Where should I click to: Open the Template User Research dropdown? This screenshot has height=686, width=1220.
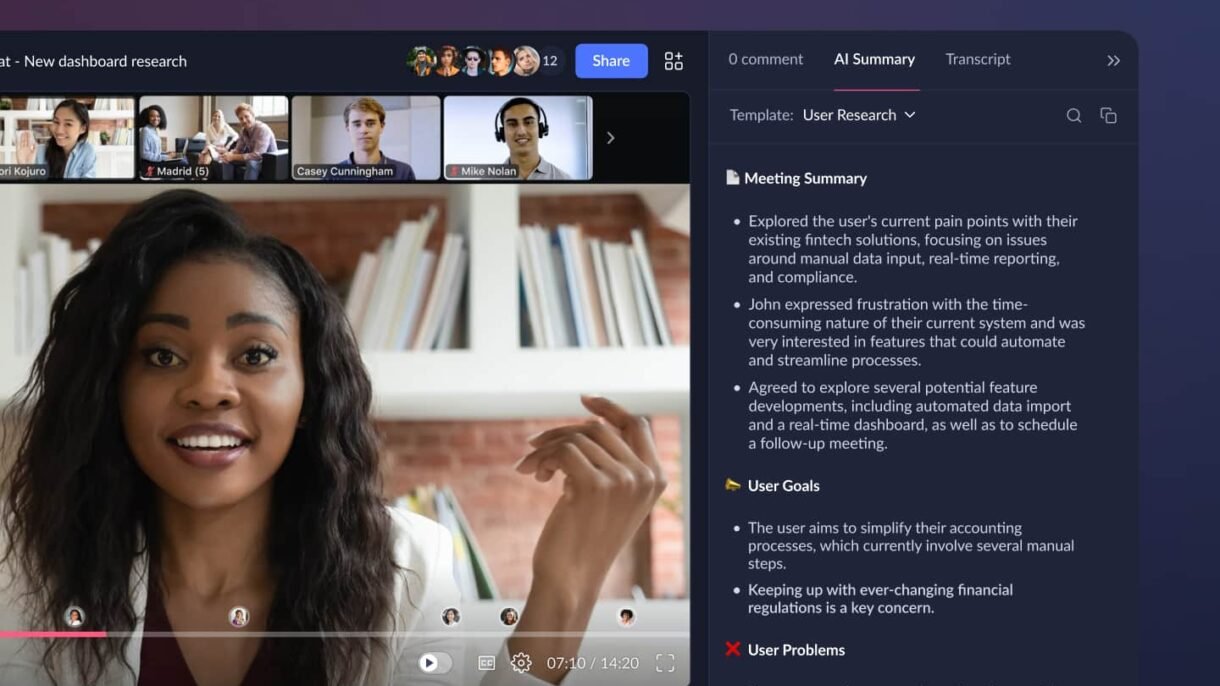(x=859, y=115)
